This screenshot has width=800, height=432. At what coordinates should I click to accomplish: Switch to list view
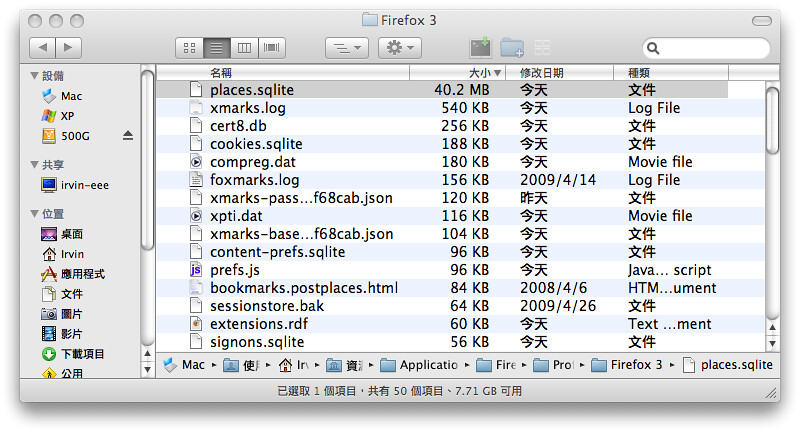pyautogui.click(x=216, y=48)
